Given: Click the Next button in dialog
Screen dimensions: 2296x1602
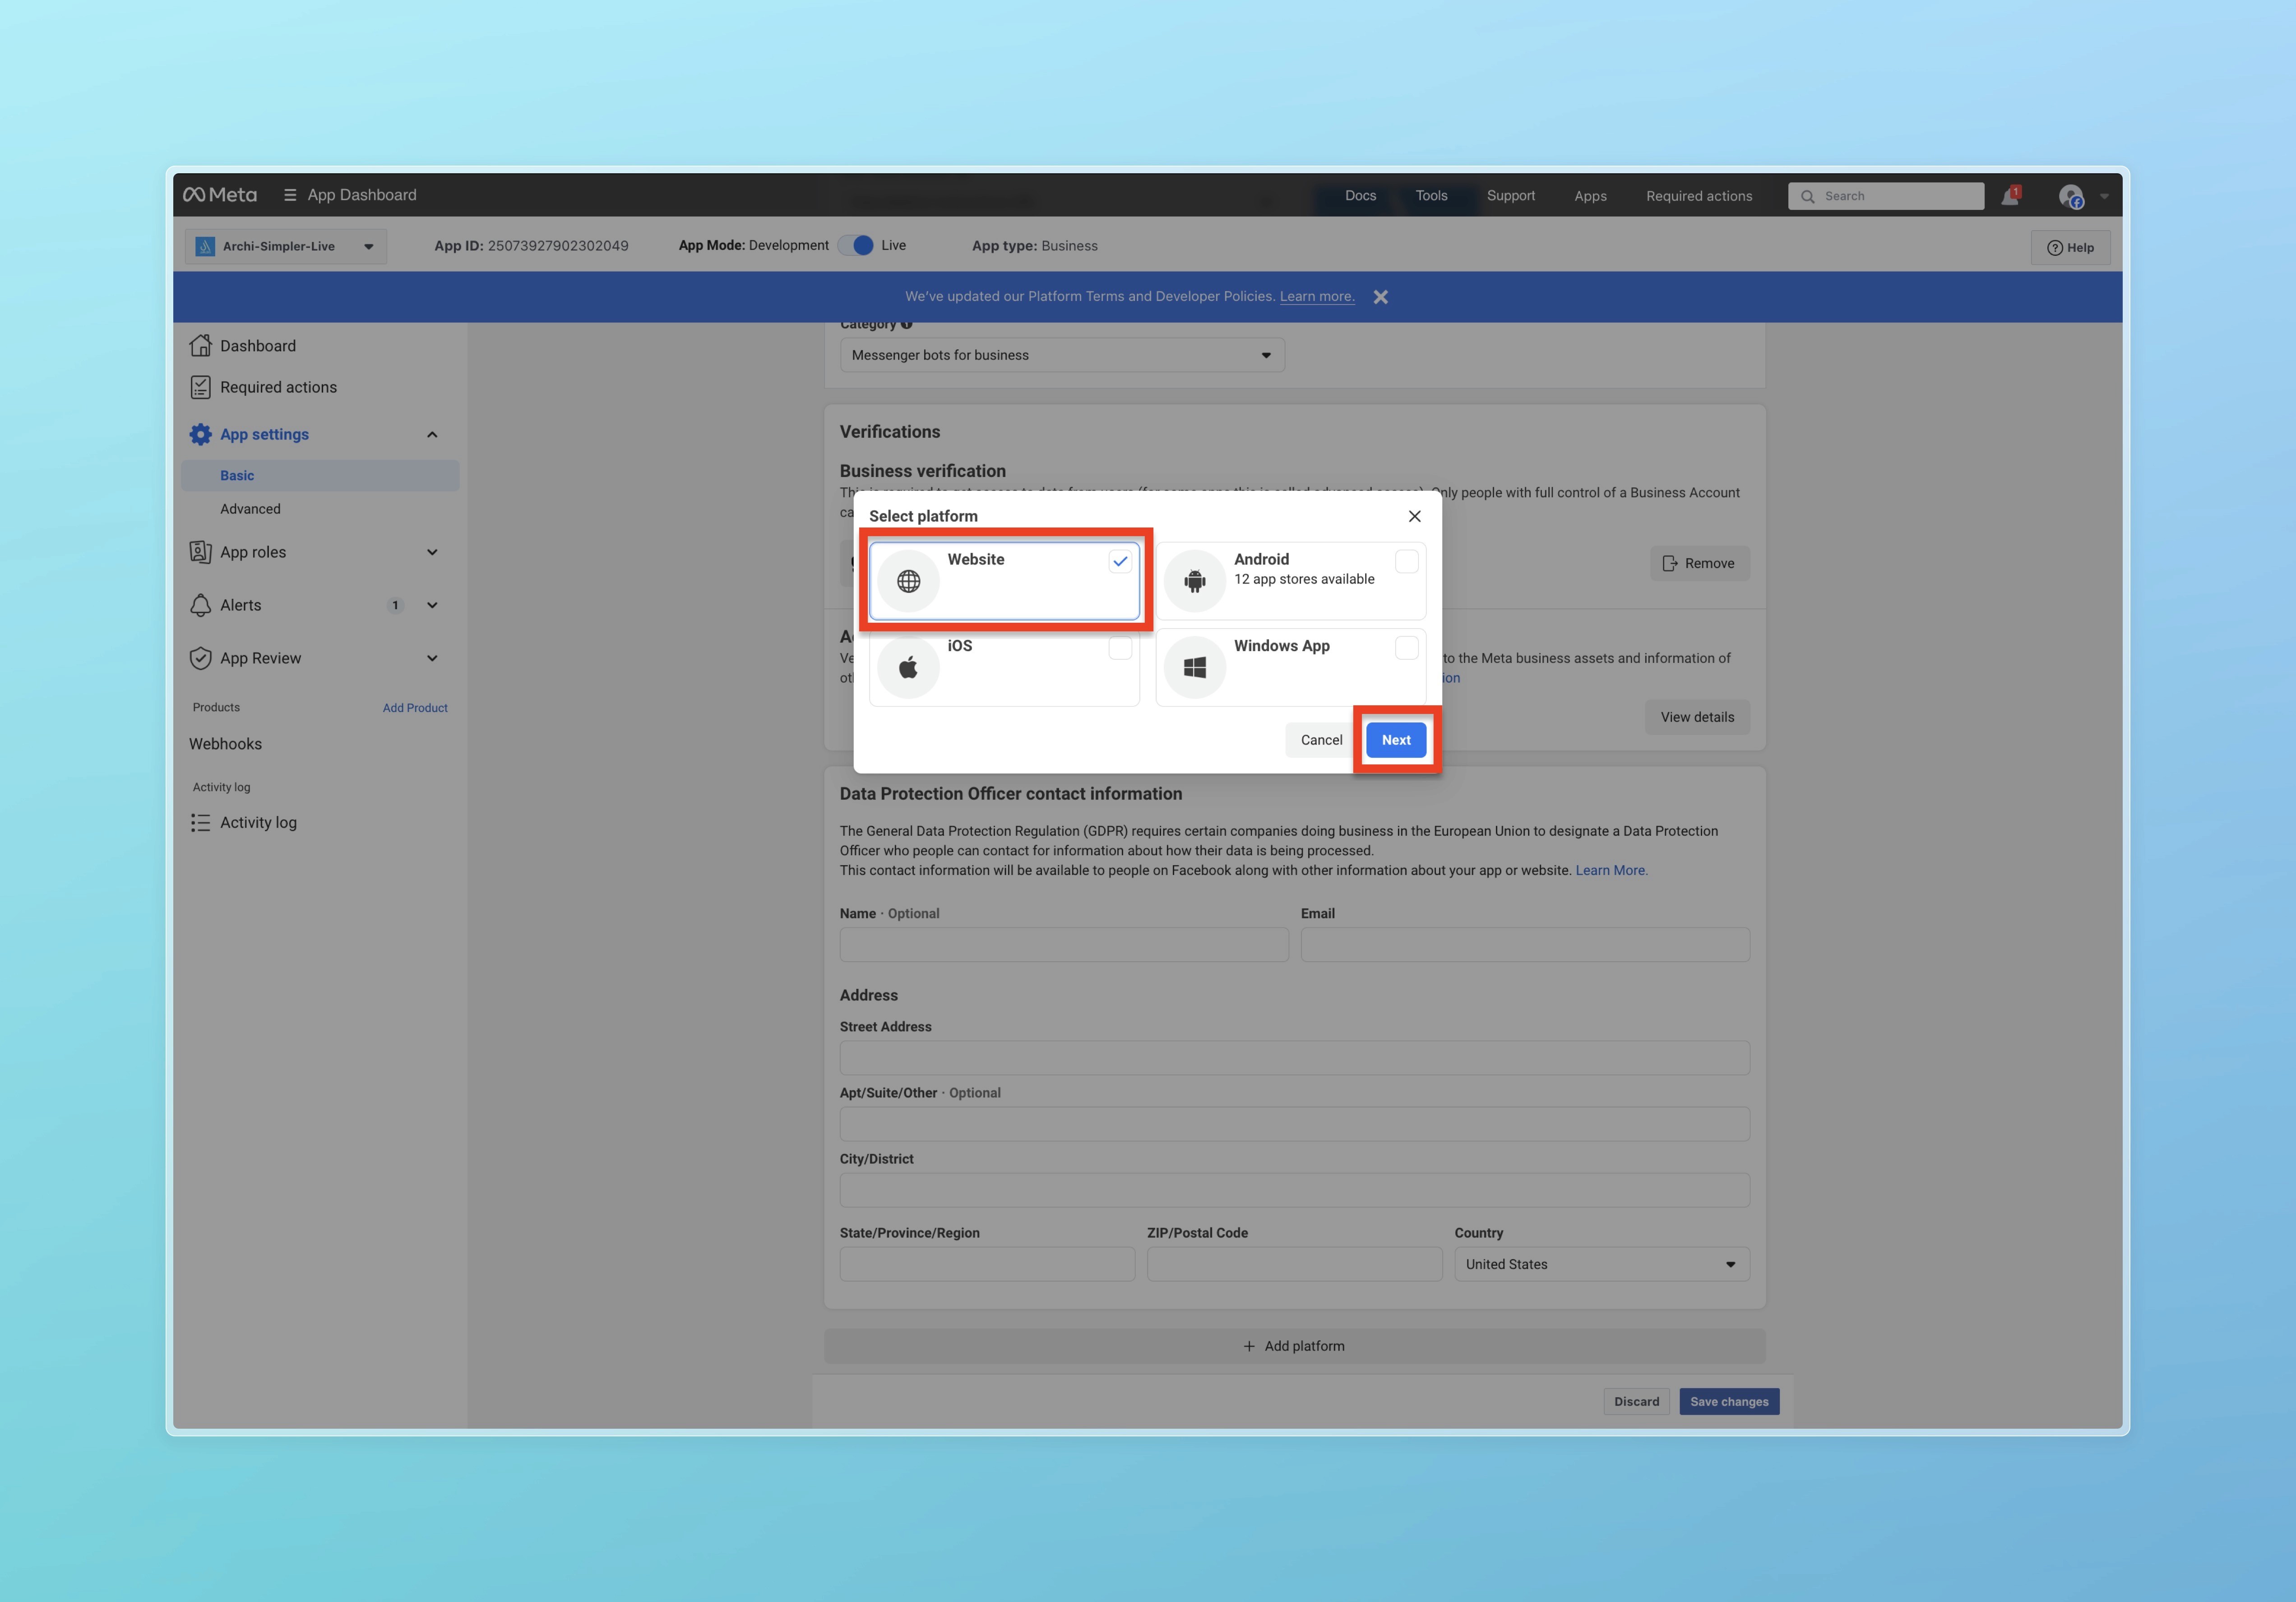Looking at the screenshot, I should pos(1396,740).
